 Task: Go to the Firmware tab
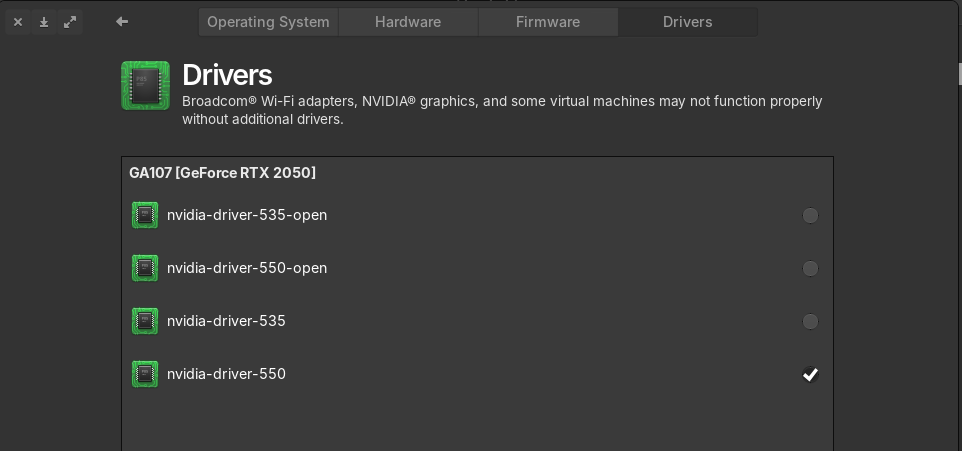[548, 22]
